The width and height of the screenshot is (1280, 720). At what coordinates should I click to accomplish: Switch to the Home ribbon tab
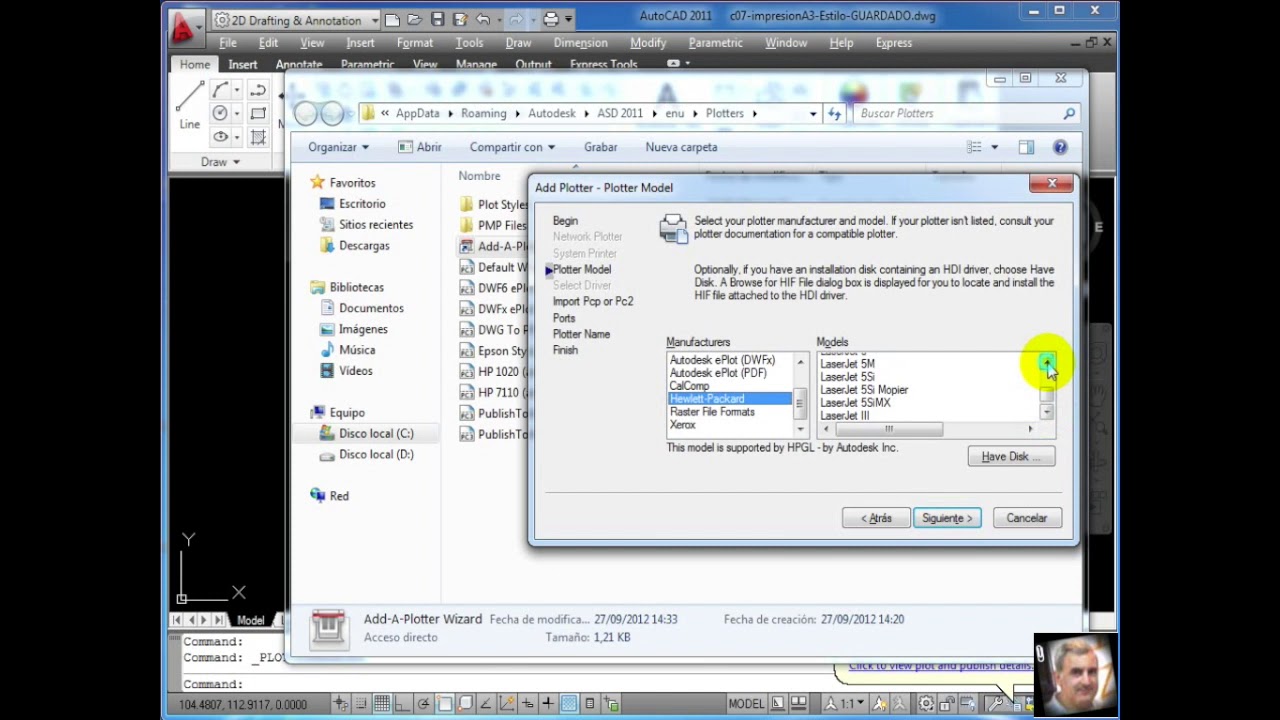(x=195, y=64)
